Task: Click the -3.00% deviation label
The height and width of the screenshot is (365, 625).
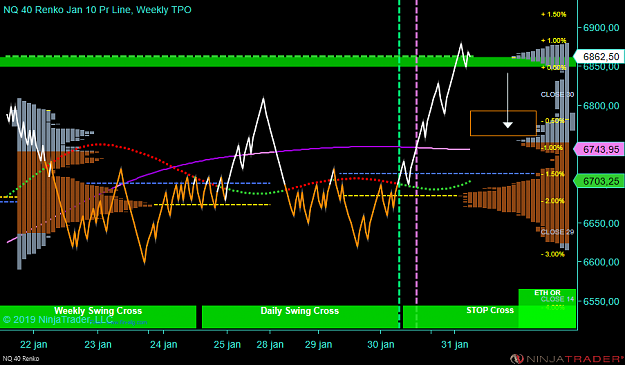Action: point(553,254)
